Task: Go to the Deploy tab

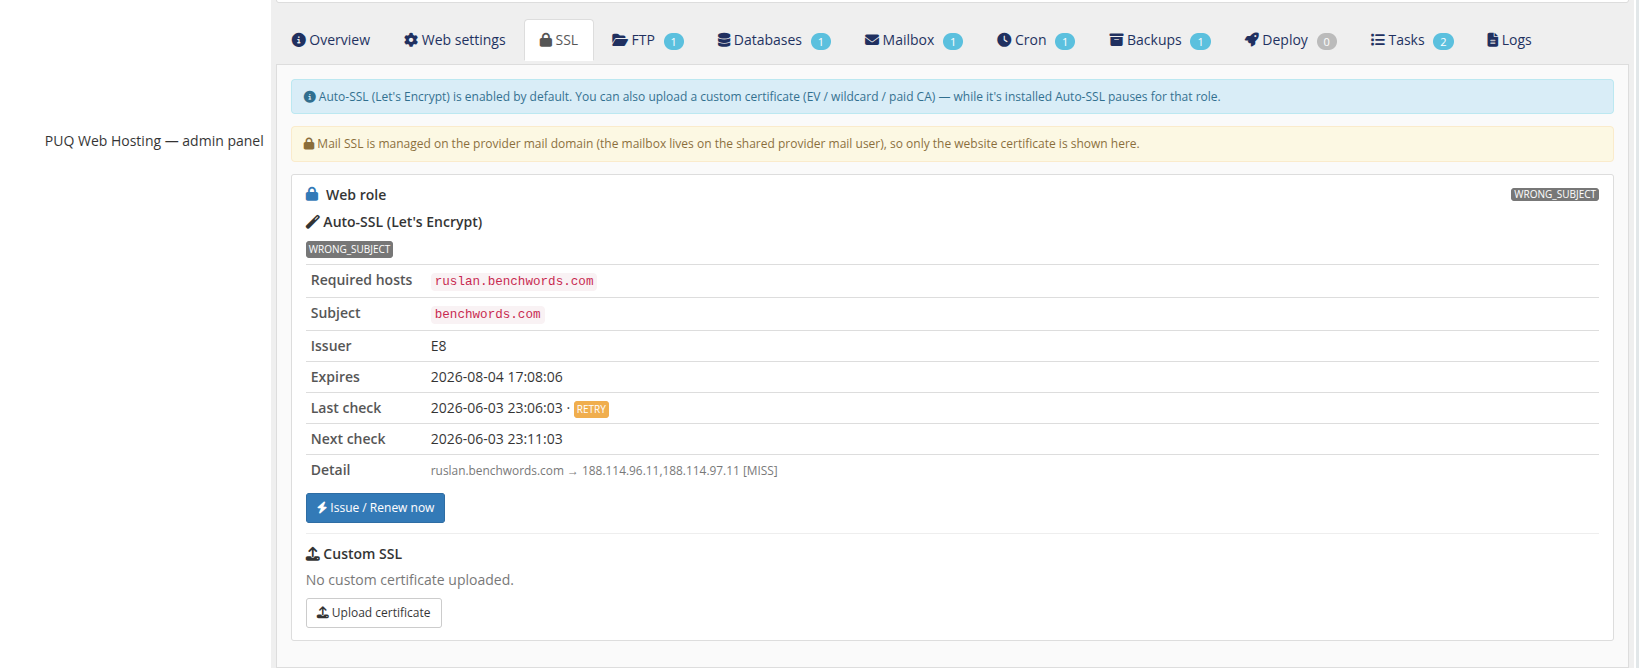Action: (1290, 40)
